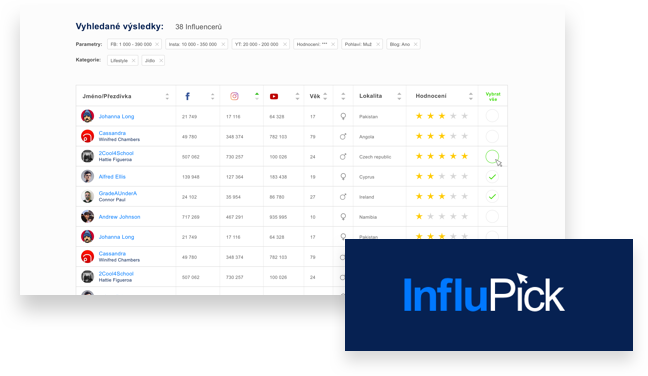Open GradeAUnderA profile link
Image resolution: width=648 pixels, height=376 pixels.
click(x=118, y=193)
